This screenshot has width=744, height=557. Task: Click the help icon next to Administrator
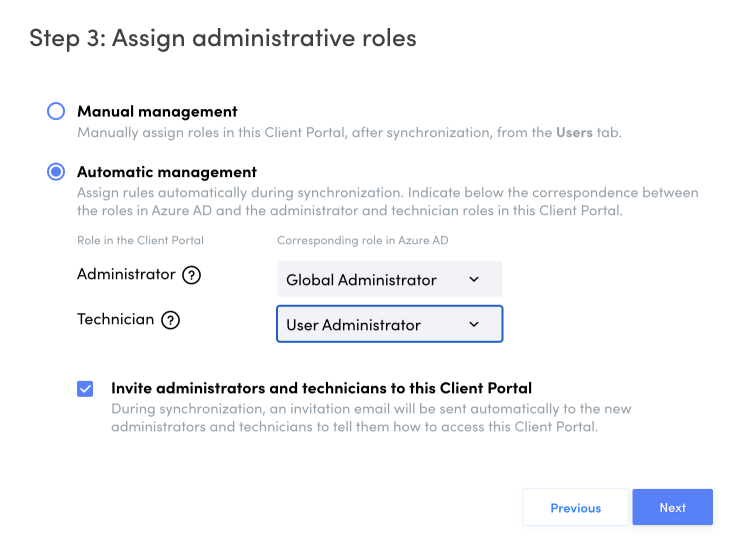pos(192,275)
